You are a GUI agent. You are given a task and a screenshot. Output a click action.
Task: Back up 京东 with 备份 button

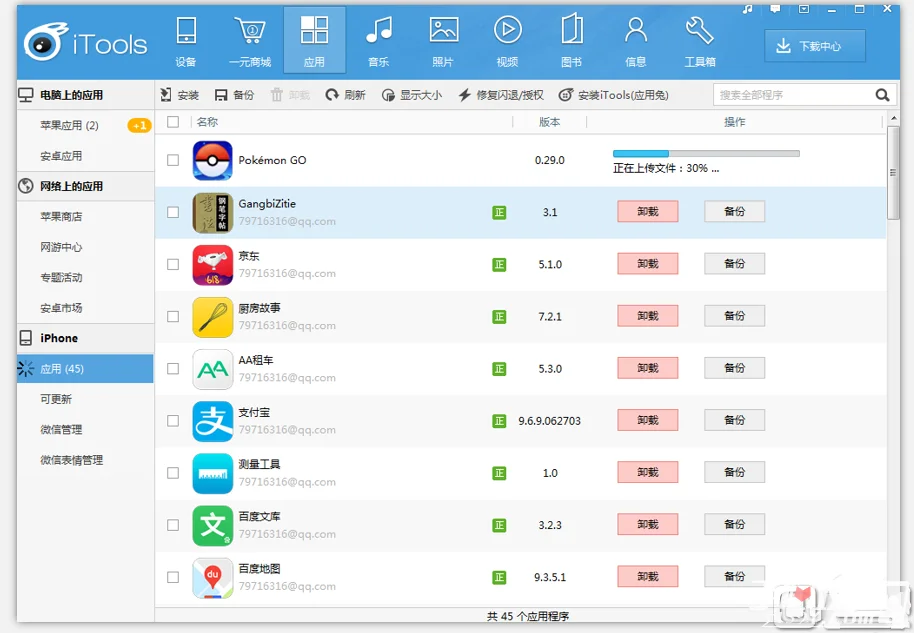(x=734, y=263)
